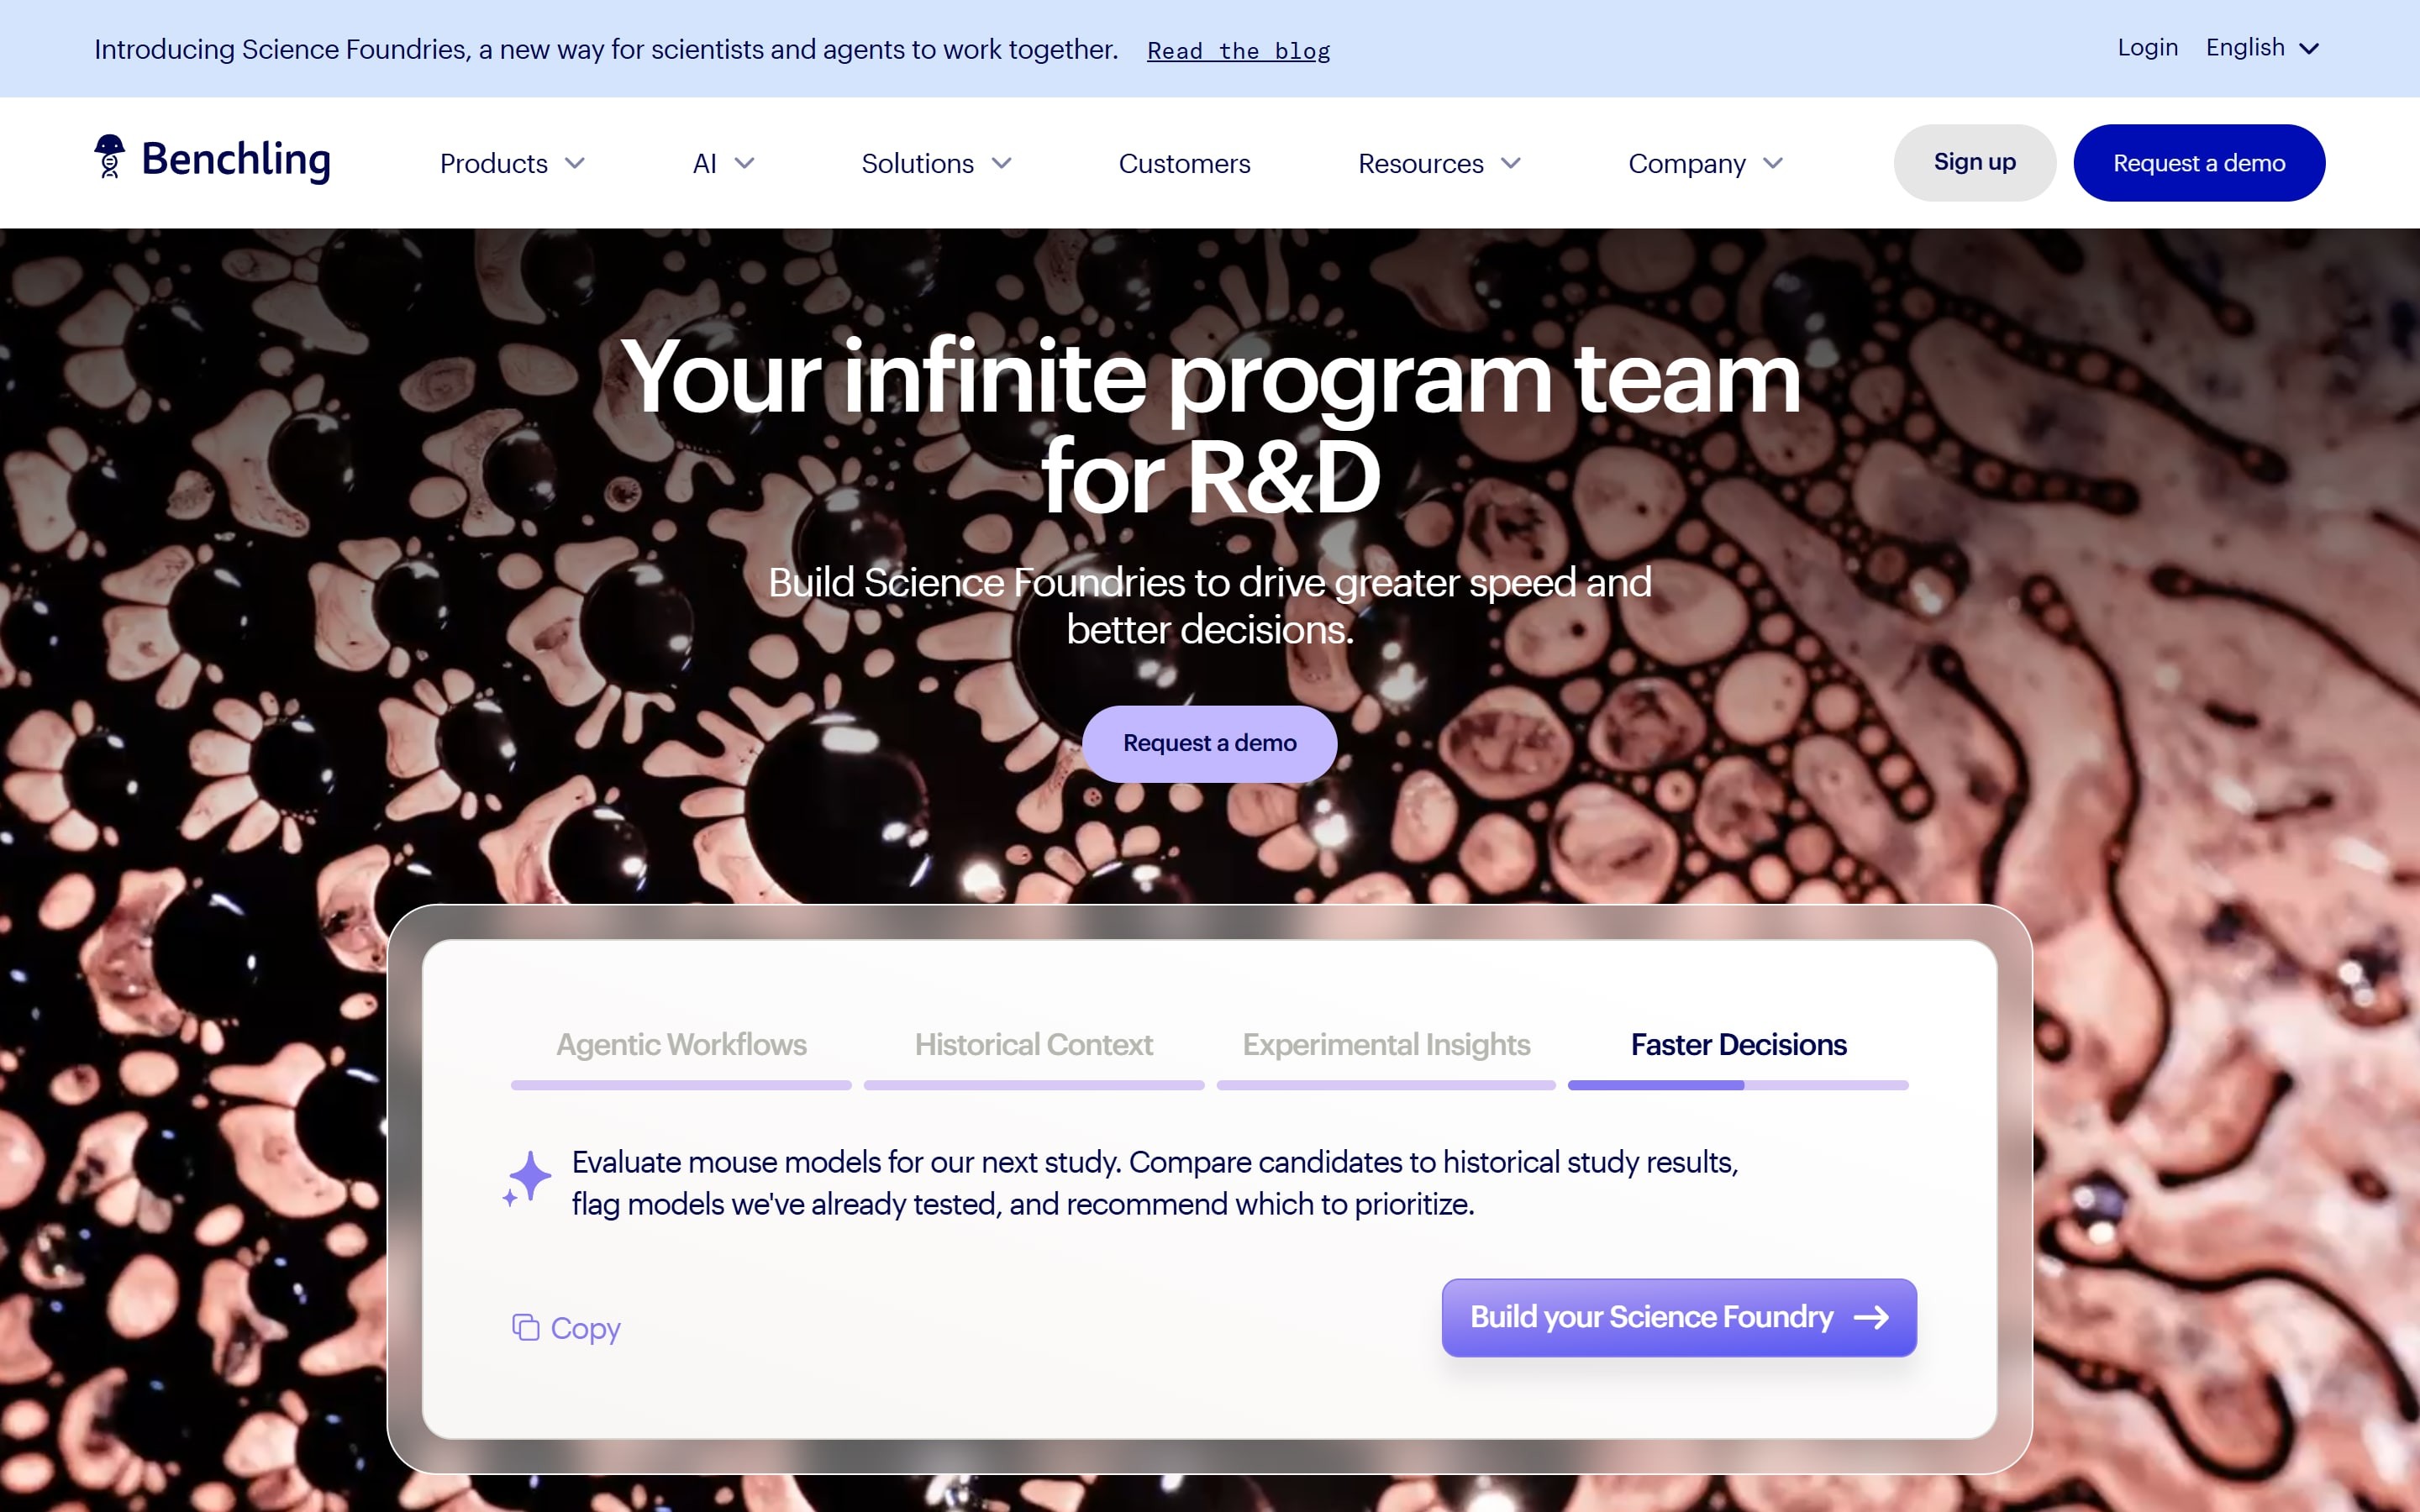The height and width of the screenshot is (1512, 2420).
Task: Click the Benchling wordmark text
Action: (x=236, y=160)
